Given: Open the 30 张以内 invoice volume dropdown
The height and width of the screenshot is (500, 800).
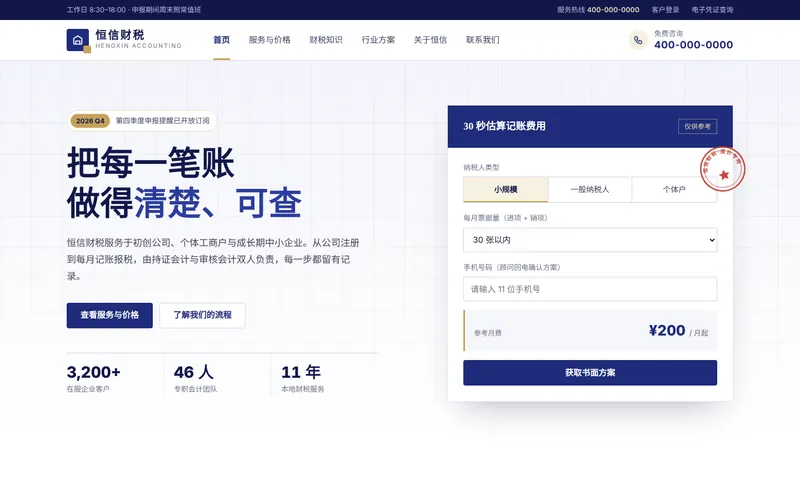Looking at the screenshot, I should (x=590, y=240).
